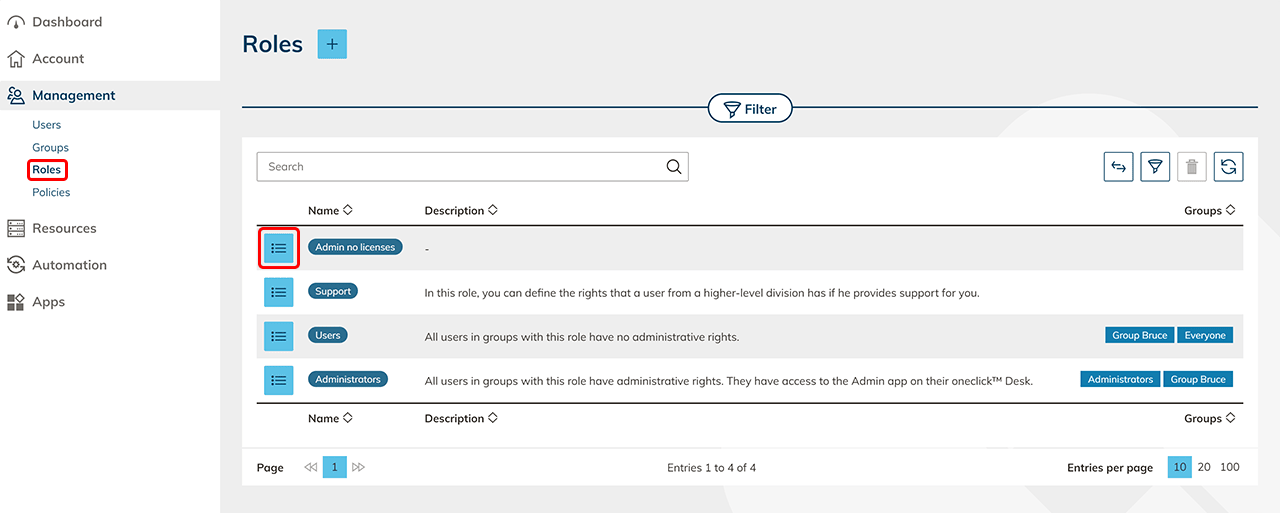1280x513 pixels.
Task: Click the funnel filter icon in table toolbar
Action: pos(1155,167)
